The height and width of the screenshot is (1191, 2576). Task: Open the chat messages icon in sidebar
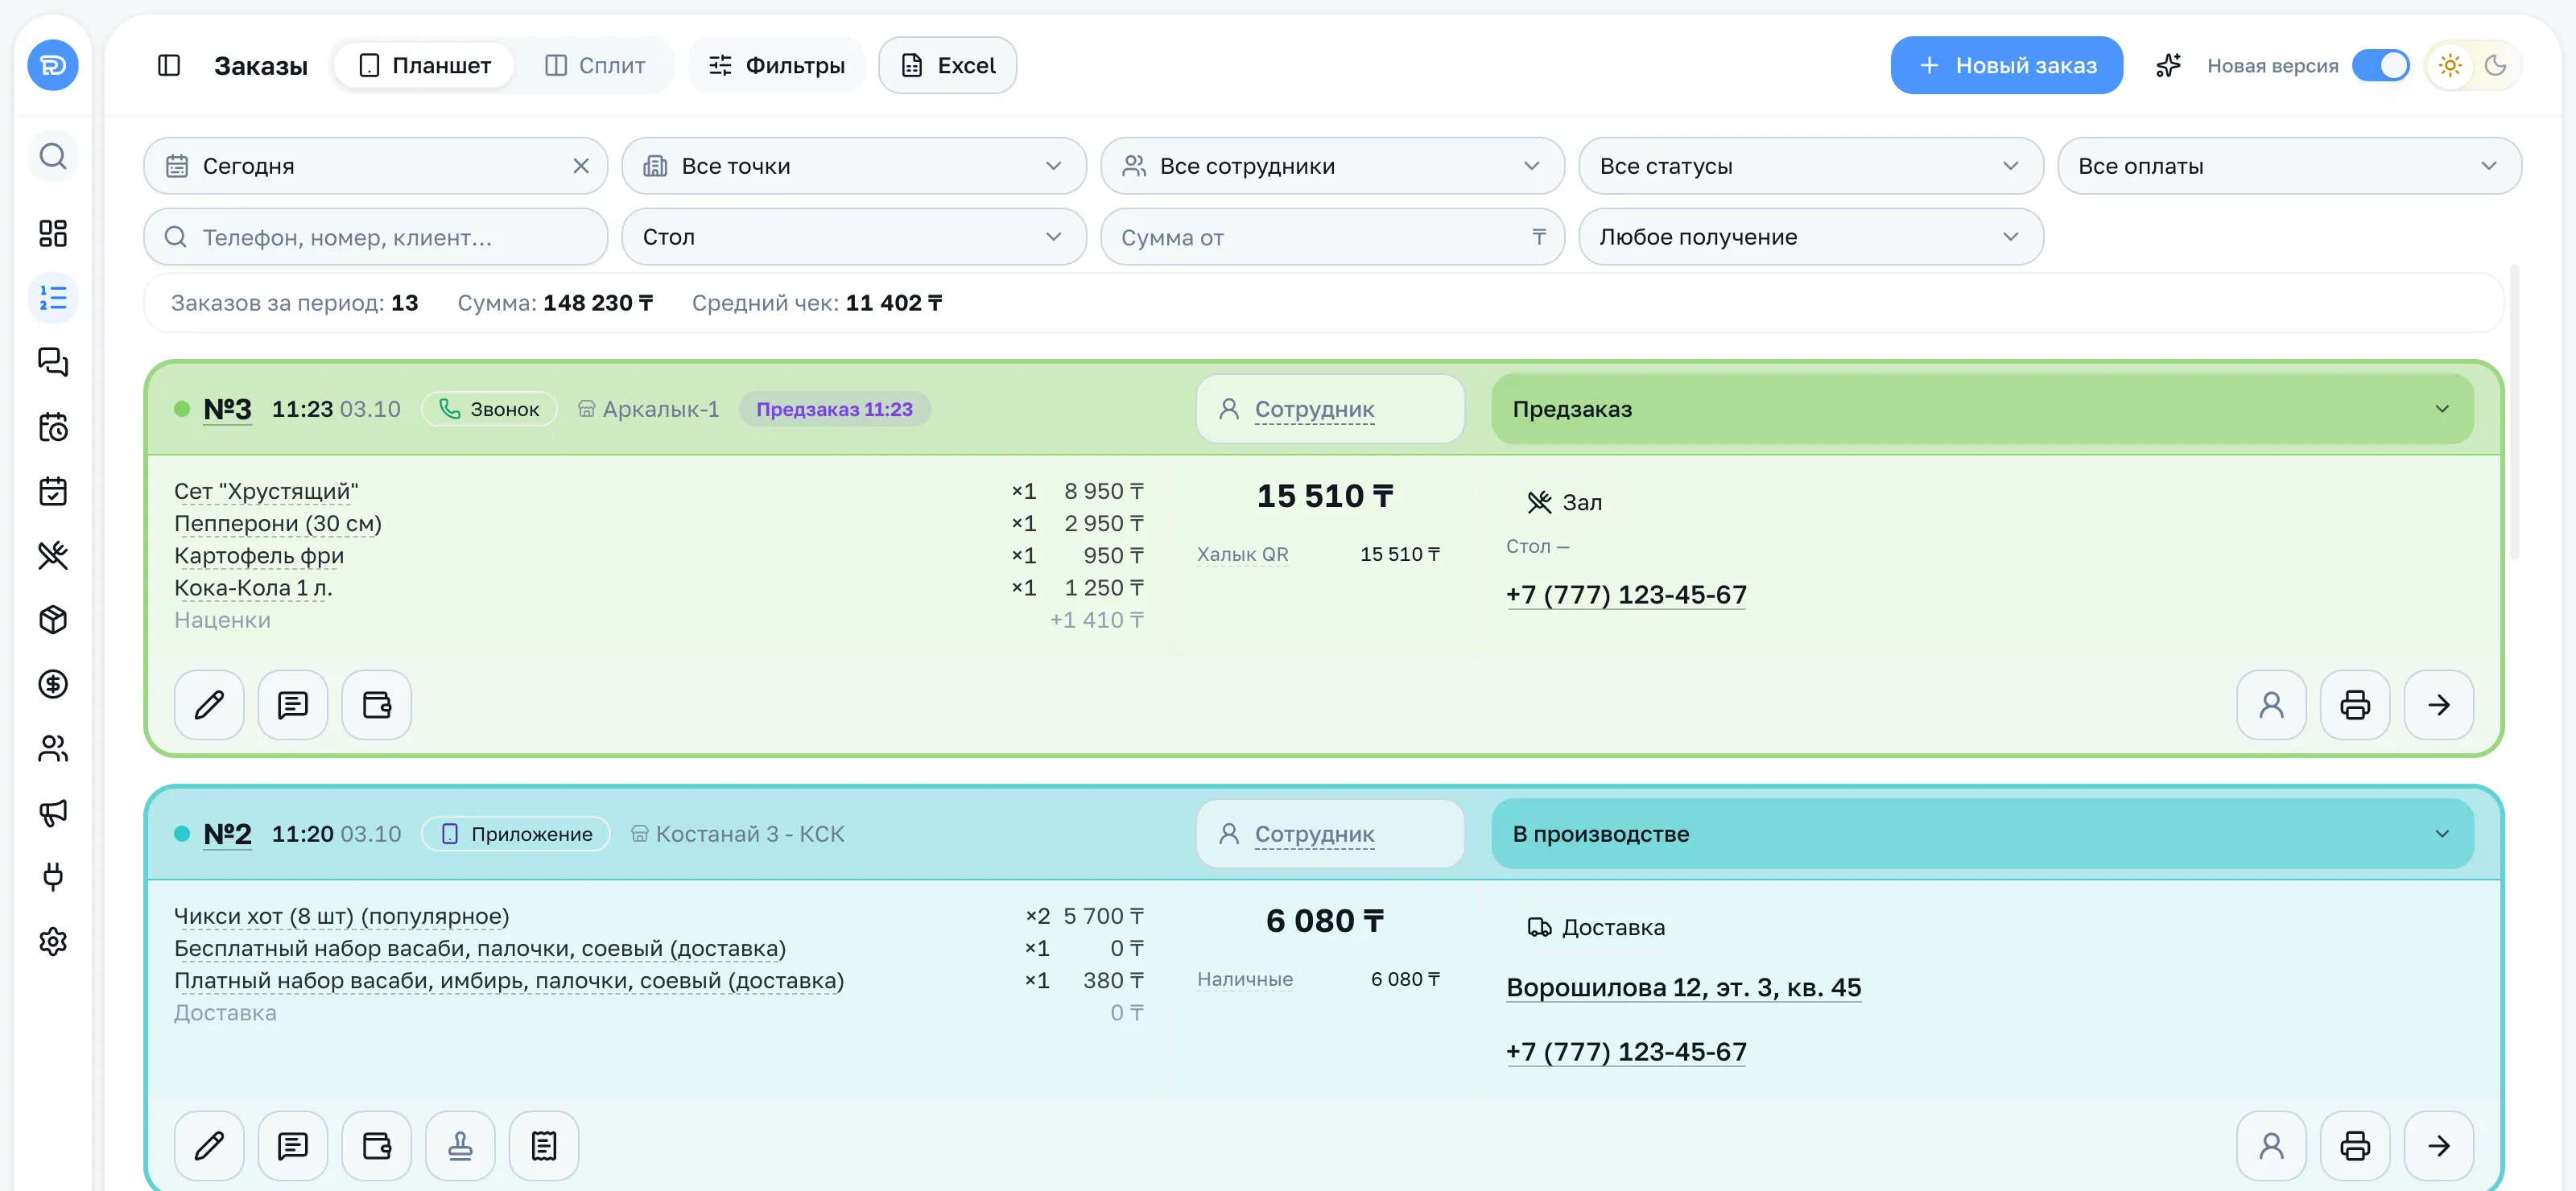point(53,362)
